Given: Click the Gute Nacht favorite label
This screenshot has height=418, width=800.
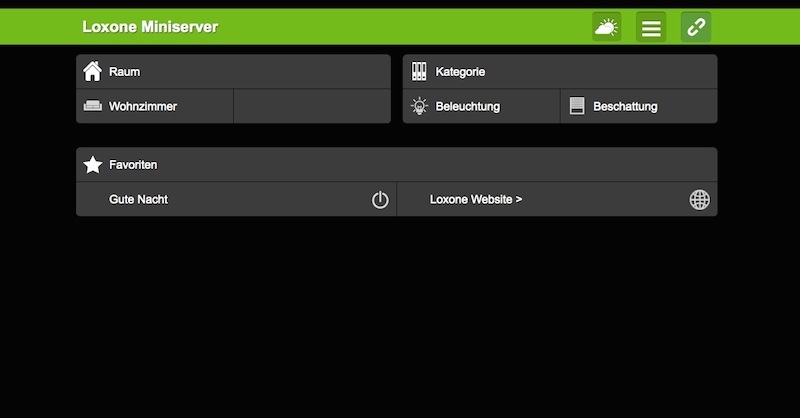Looking at the screenshot, I should [x=139, y=200].
